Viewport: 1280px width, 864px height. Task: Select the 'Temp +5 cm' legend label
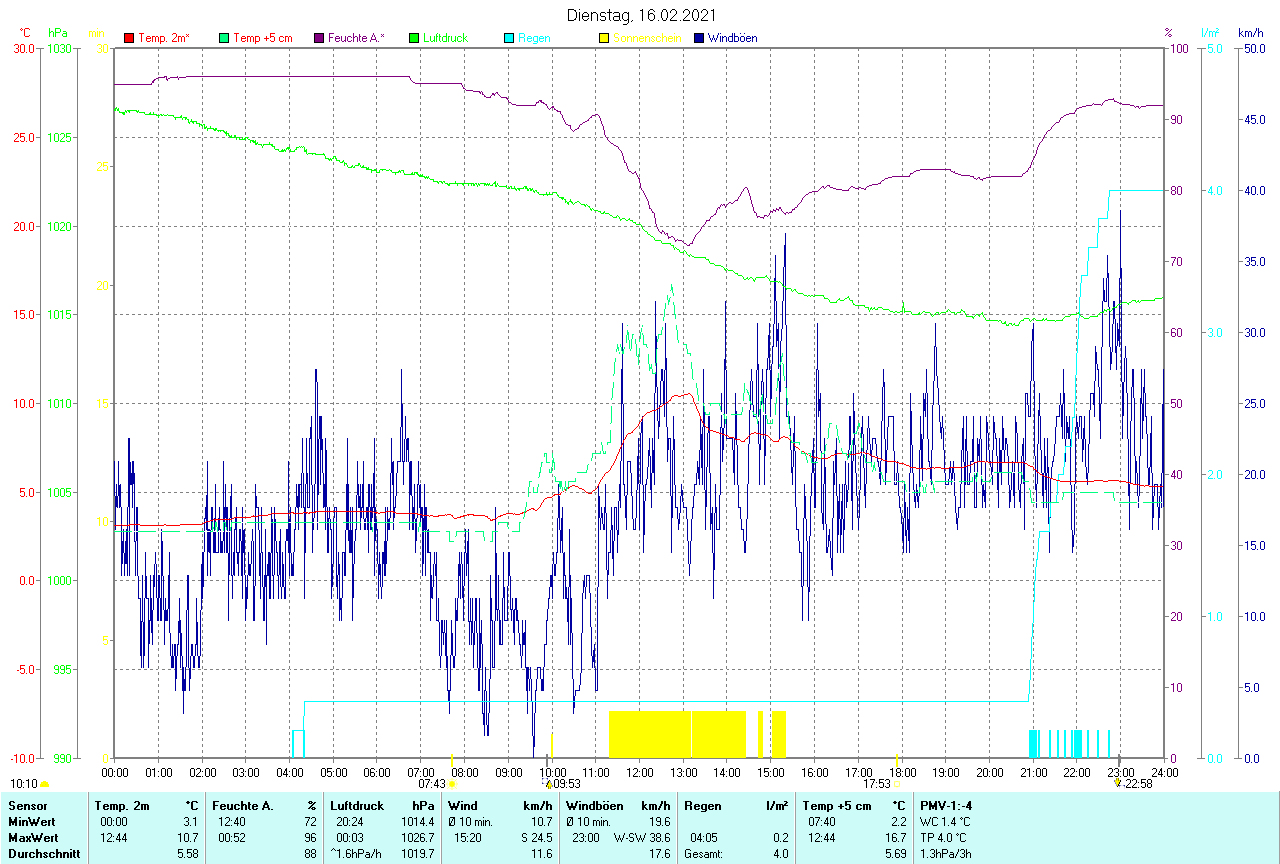263,38
